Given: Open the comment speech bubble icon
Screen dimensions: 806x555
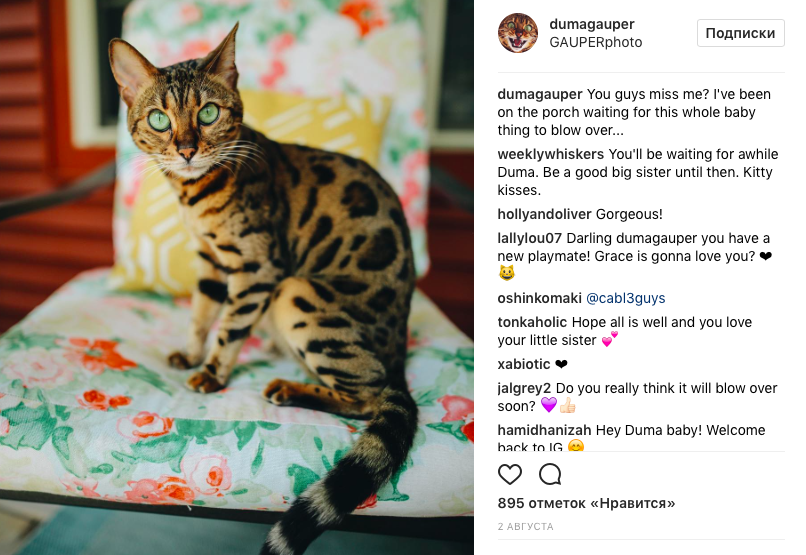Looking at the screenshot, I should coord(550,474).
